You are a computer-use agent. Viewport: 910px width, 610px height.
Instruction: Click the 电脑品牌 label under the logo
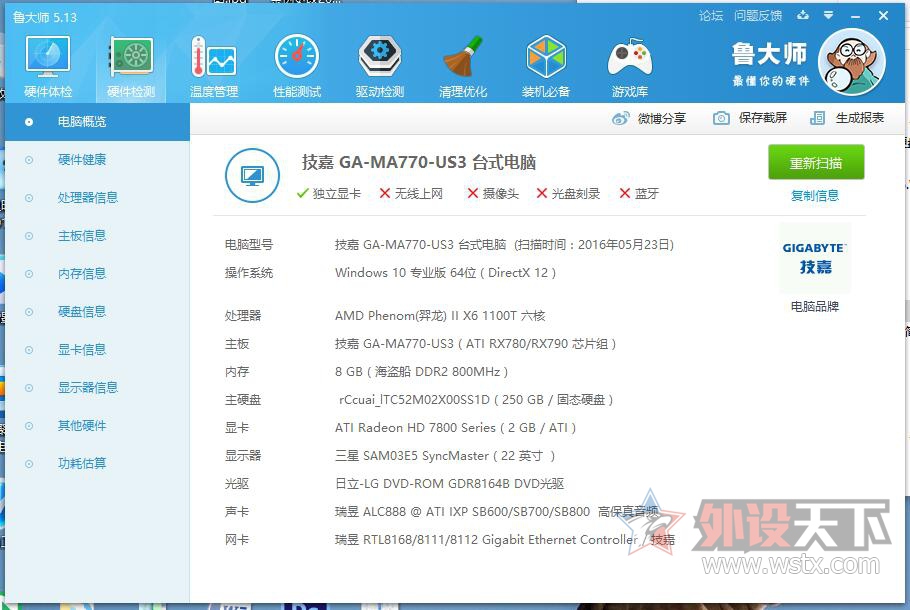coord(815,306)
